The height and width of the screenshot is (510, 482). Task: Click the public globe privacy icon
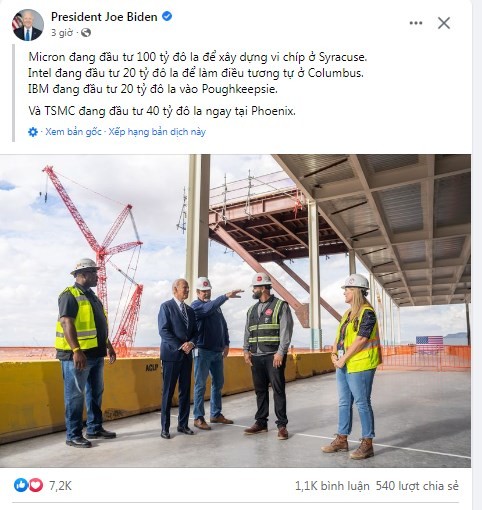click(86, 33)
